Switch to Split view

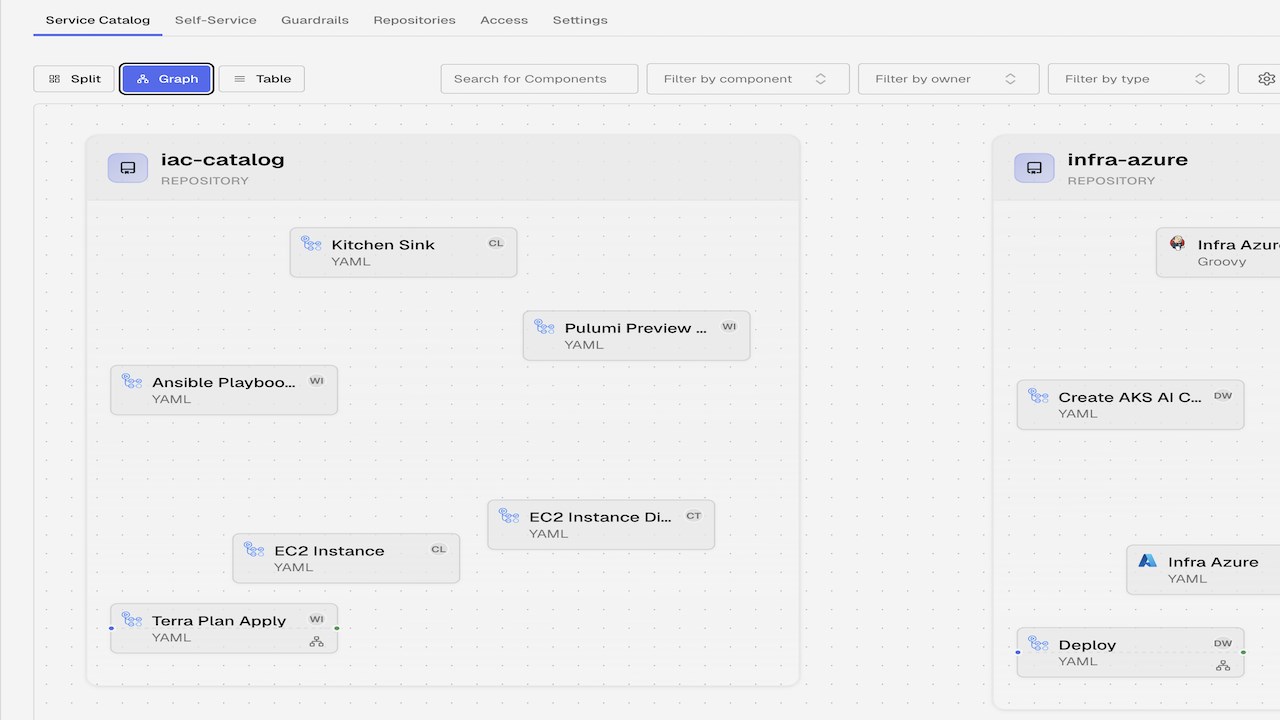tap(74, 79)
